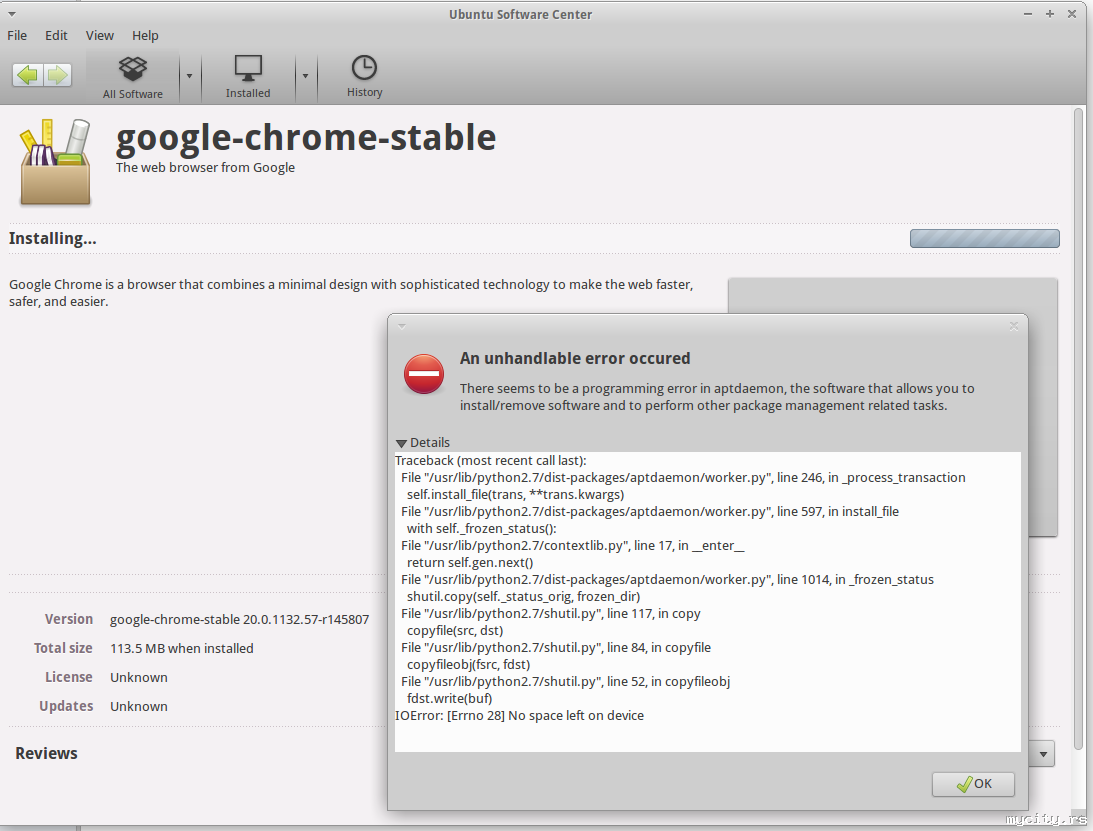Open History clock icon
Screen dimensions: 1093x831
tap(364, 77)
